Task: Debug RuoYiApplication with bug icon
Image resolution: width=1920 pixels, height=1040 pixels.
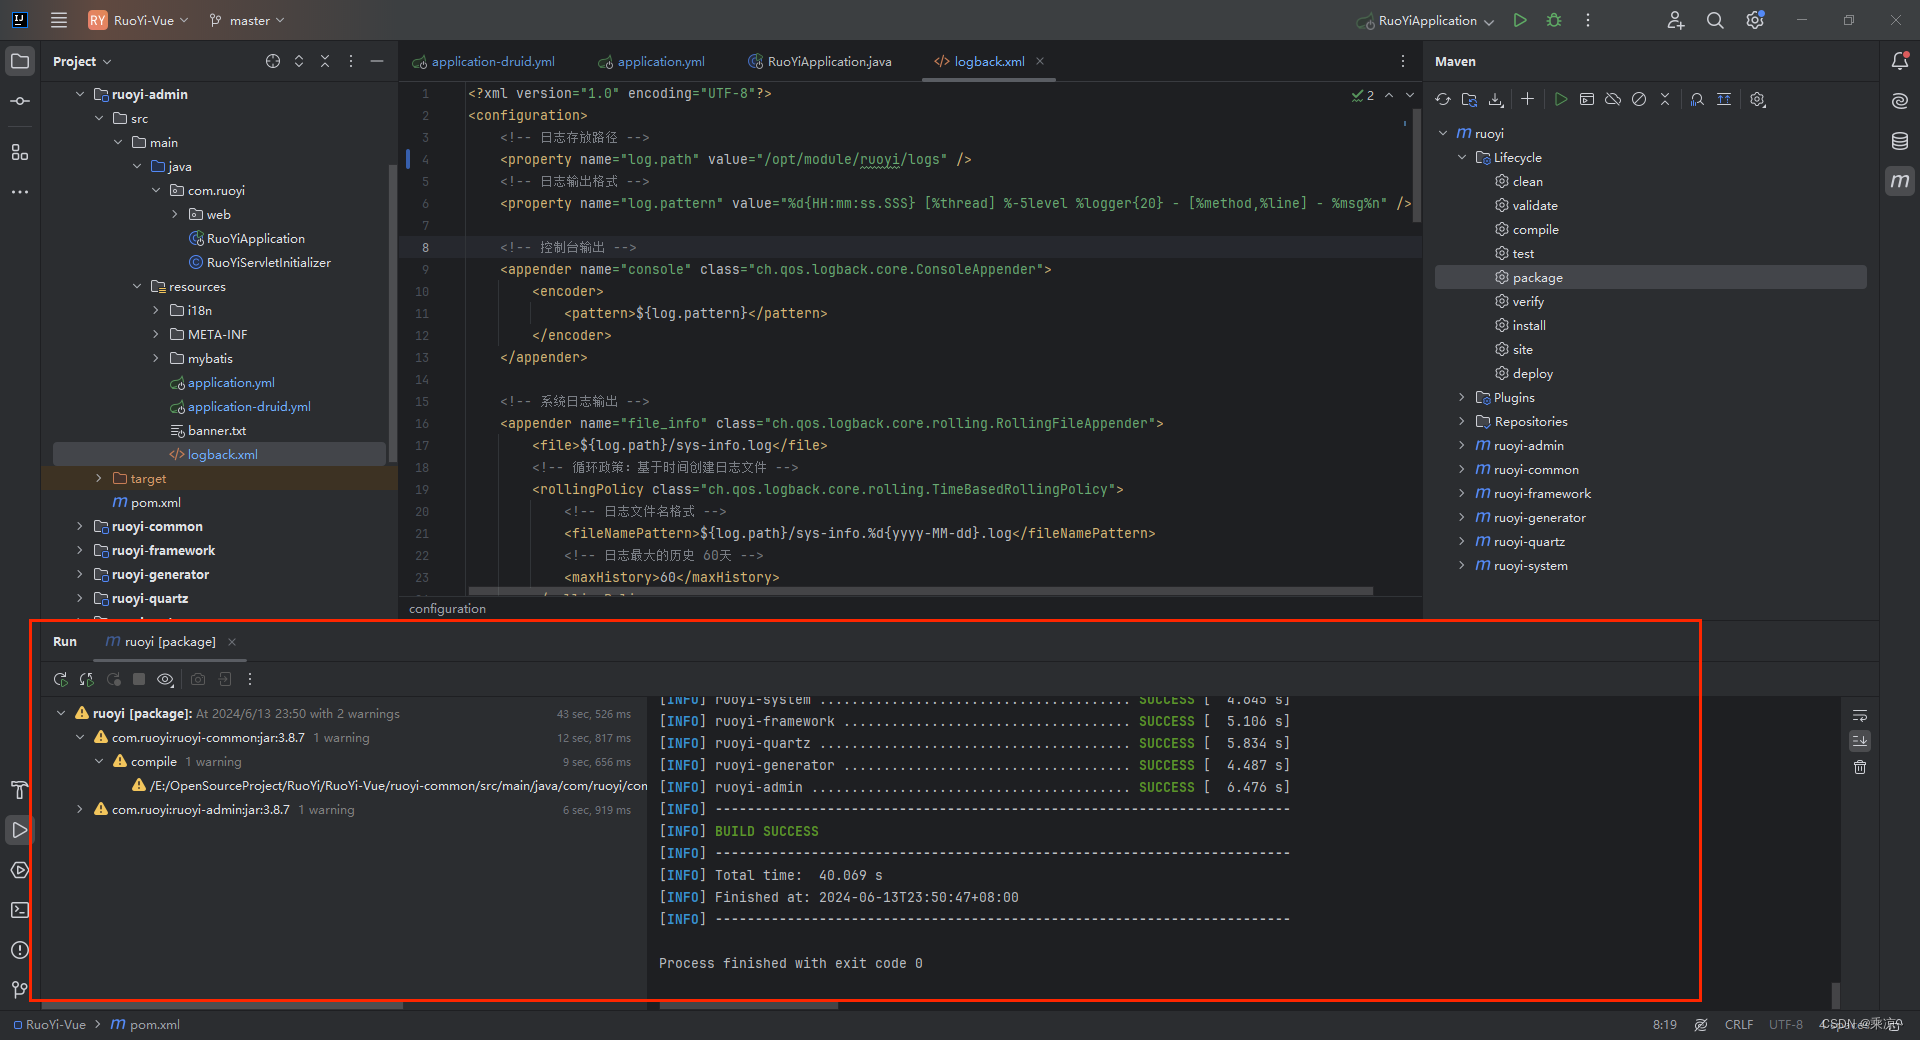Action: [1554, 20]
